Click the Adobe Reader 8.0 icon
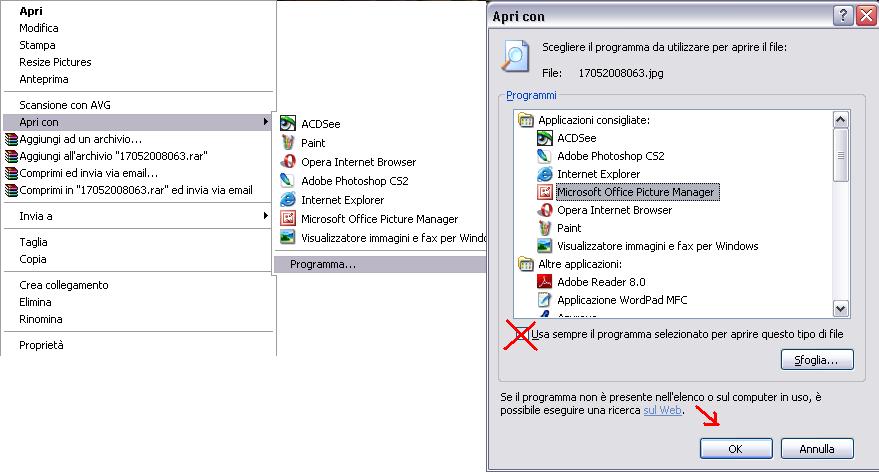This screenshot has width=879, height=472. [x=544, y=281]
